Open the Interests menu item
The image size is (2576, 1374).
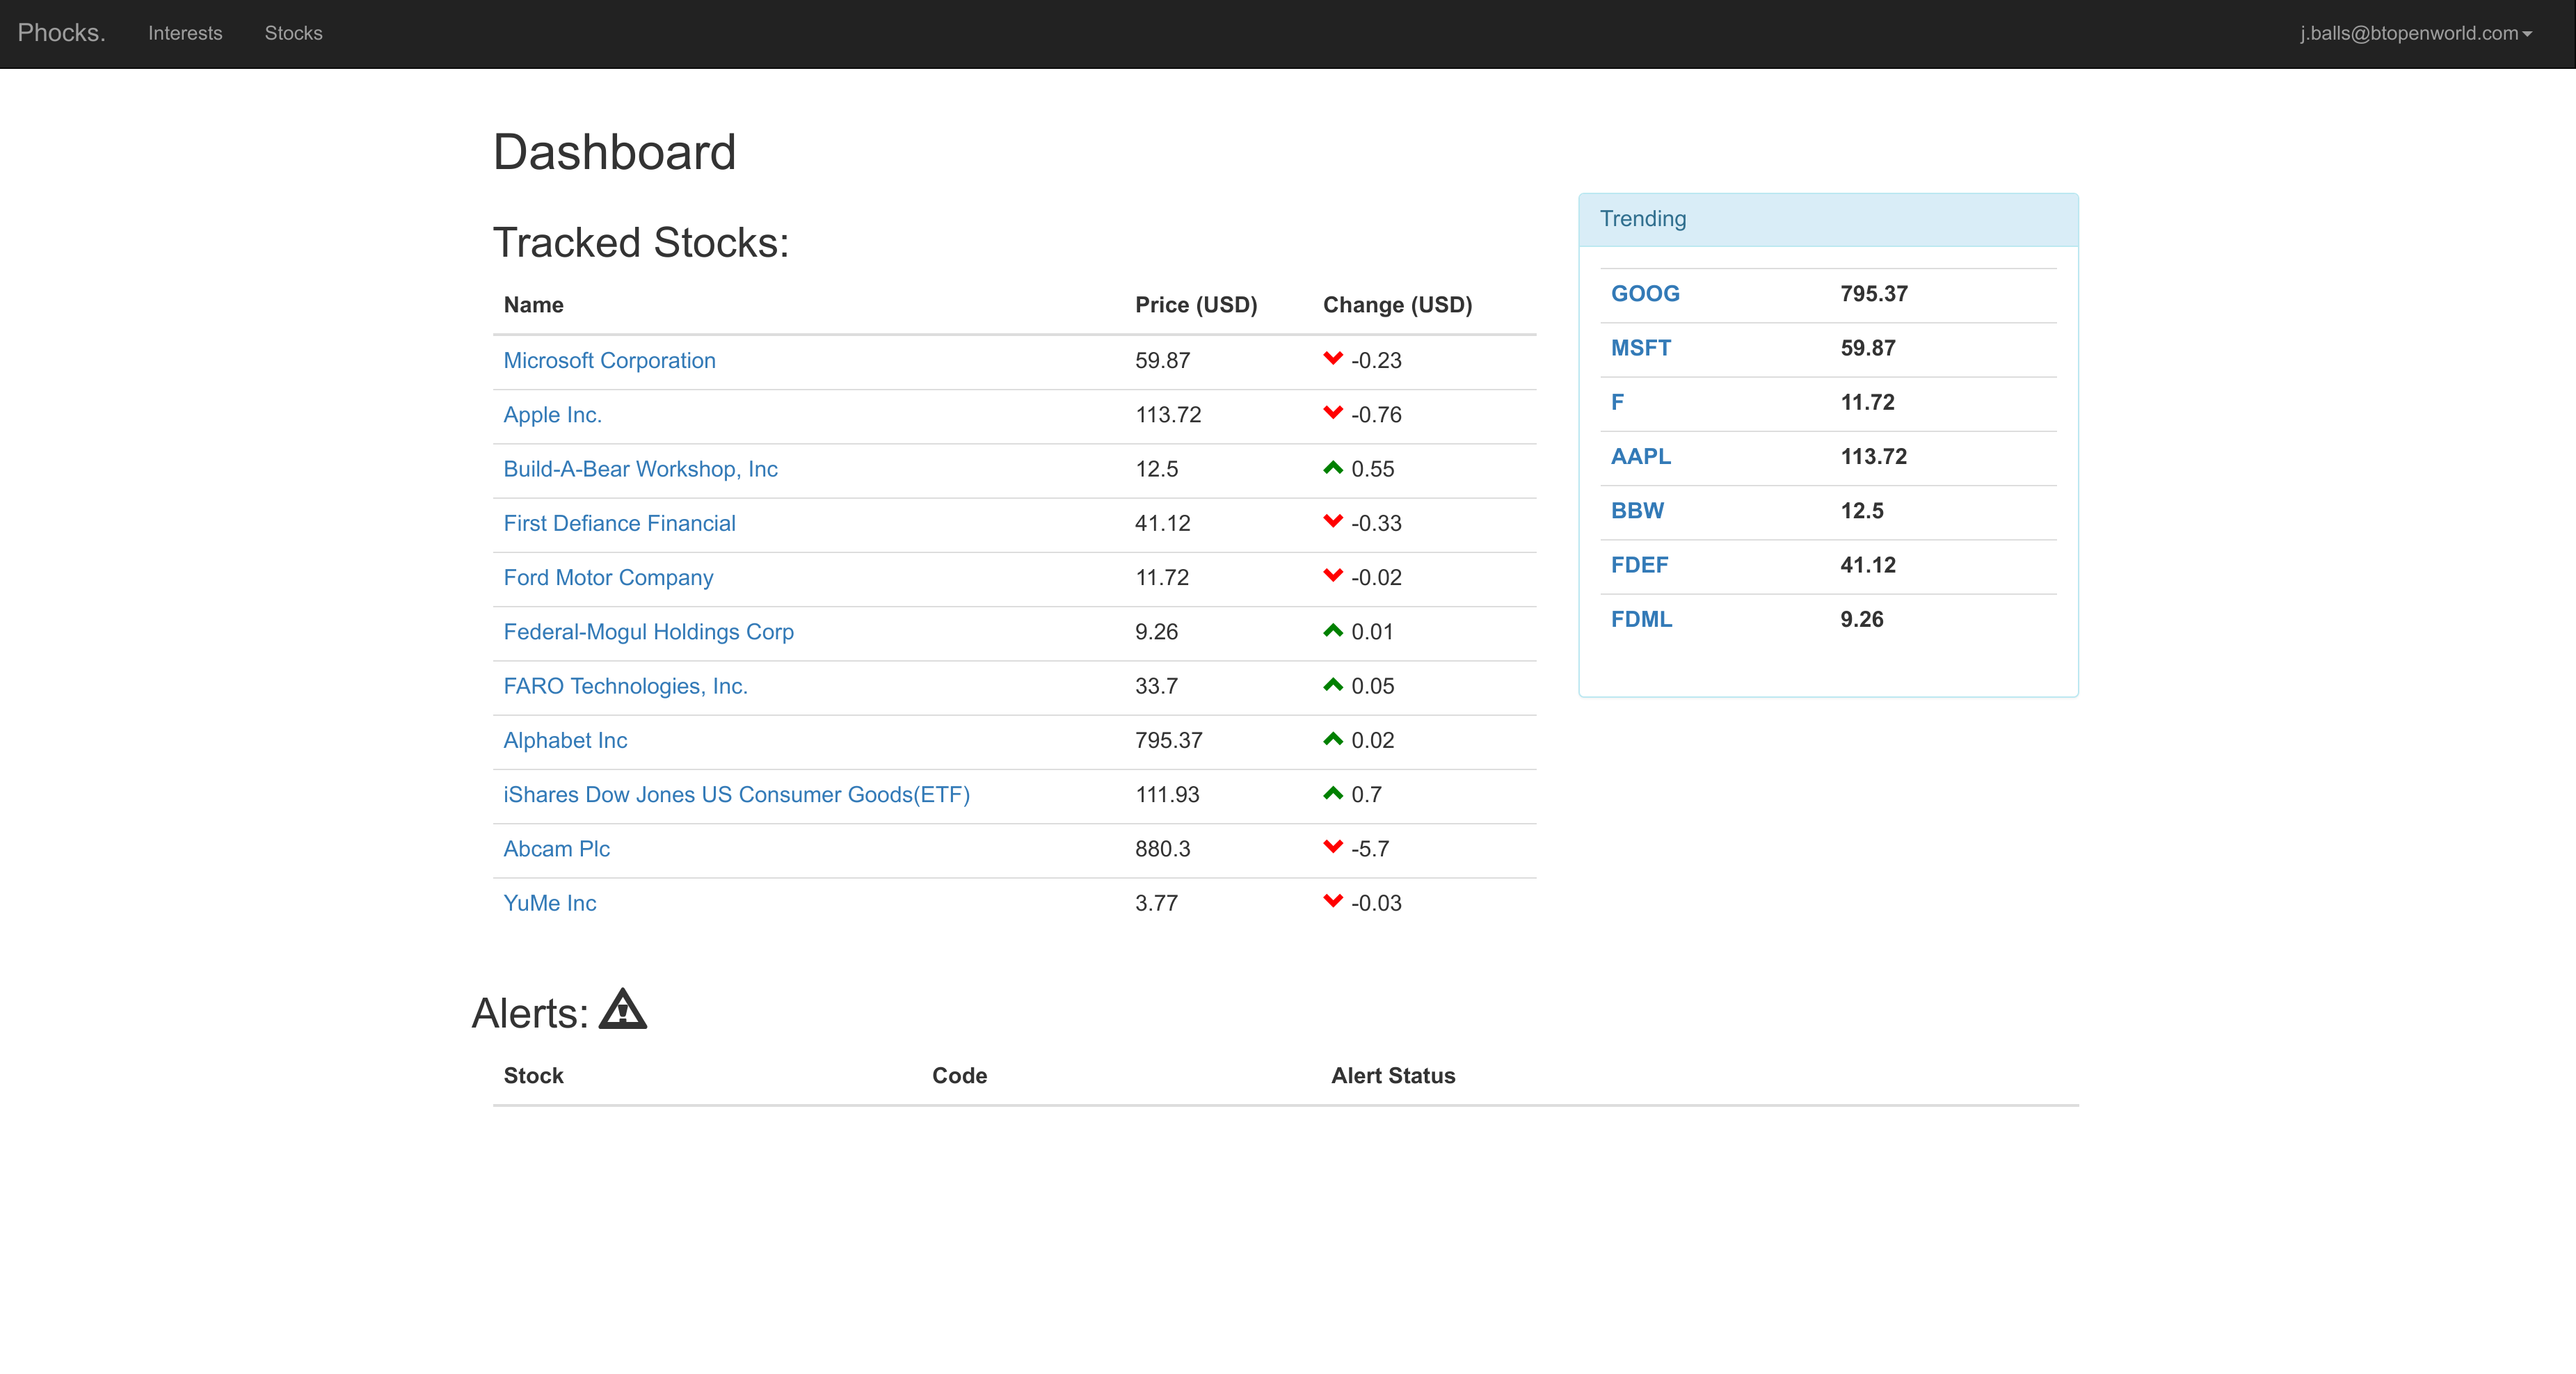click(x=185, y=33)
